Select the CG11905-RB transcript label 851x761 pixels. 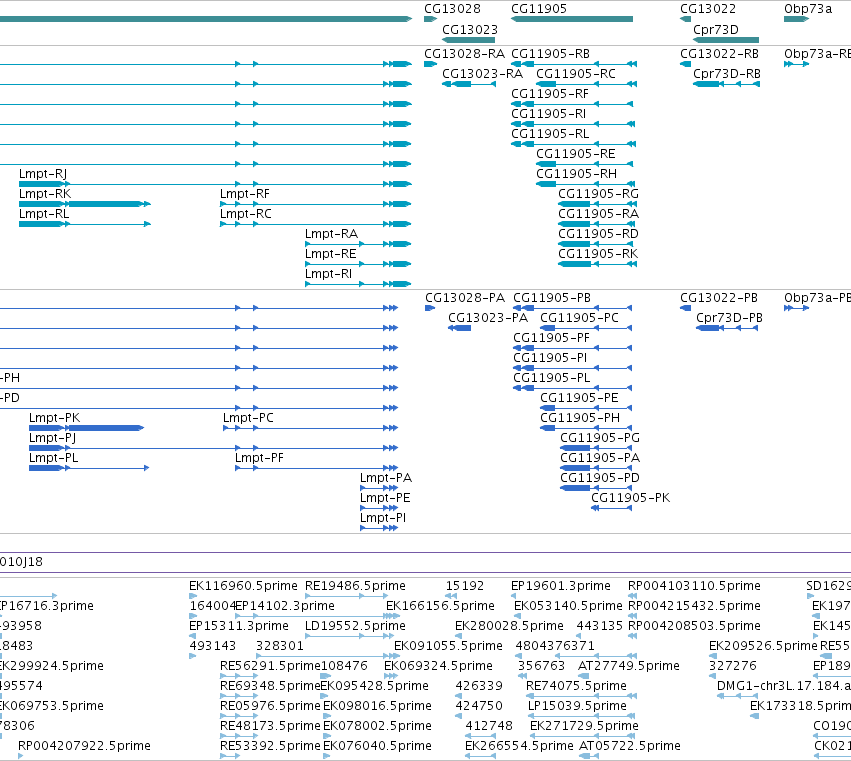click(x=550, y=54)
